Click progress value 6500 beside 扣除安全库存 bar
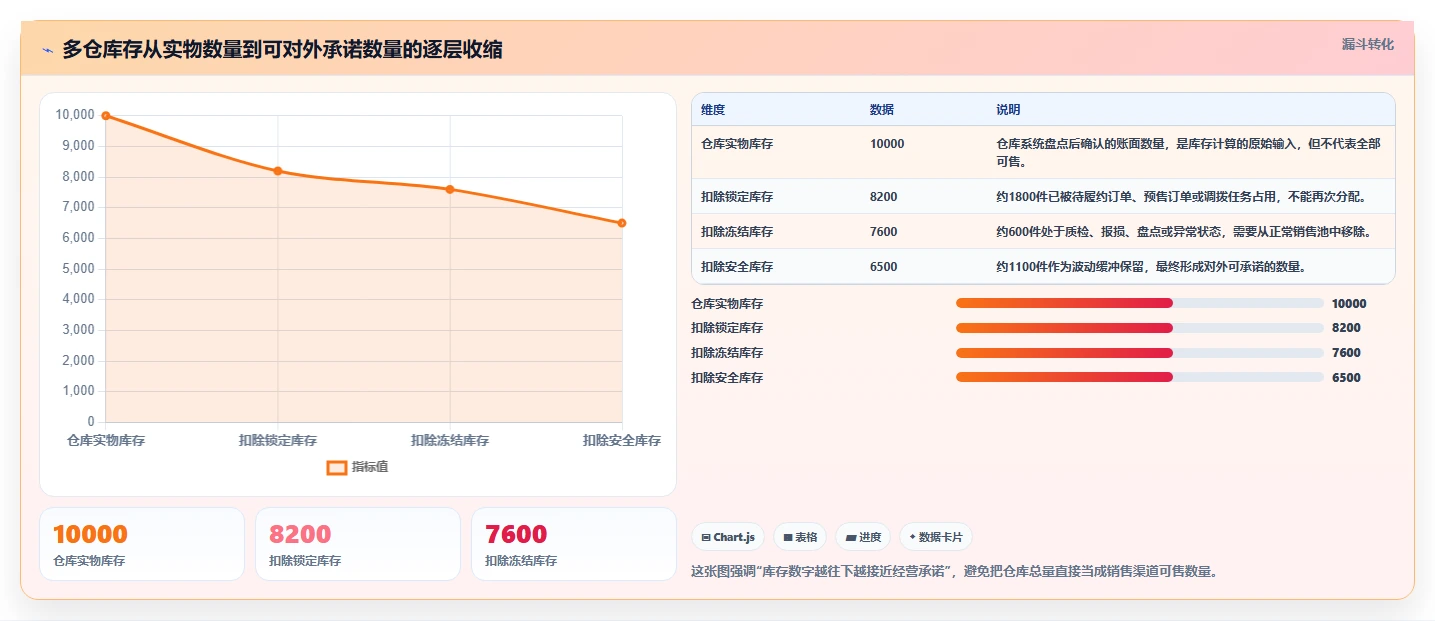The image size is (1435, 621). [1346, 378]
